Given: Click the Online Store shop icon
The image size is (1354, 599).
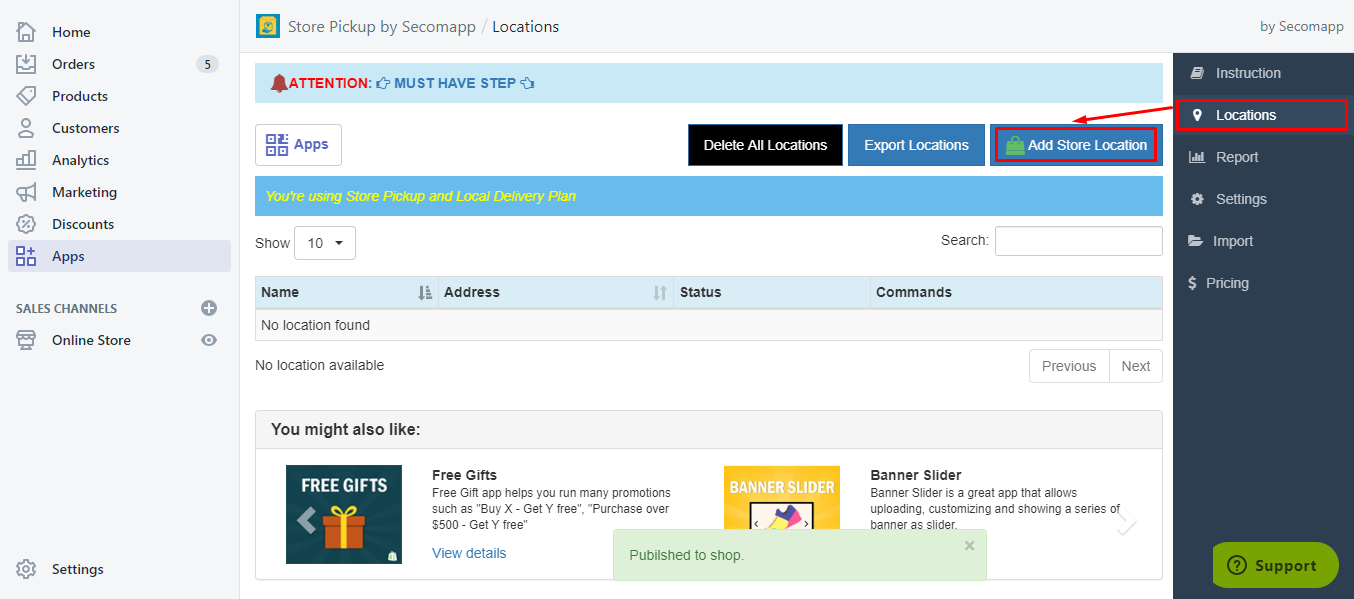Looking at the screenshot, I should tap(26, 340).
